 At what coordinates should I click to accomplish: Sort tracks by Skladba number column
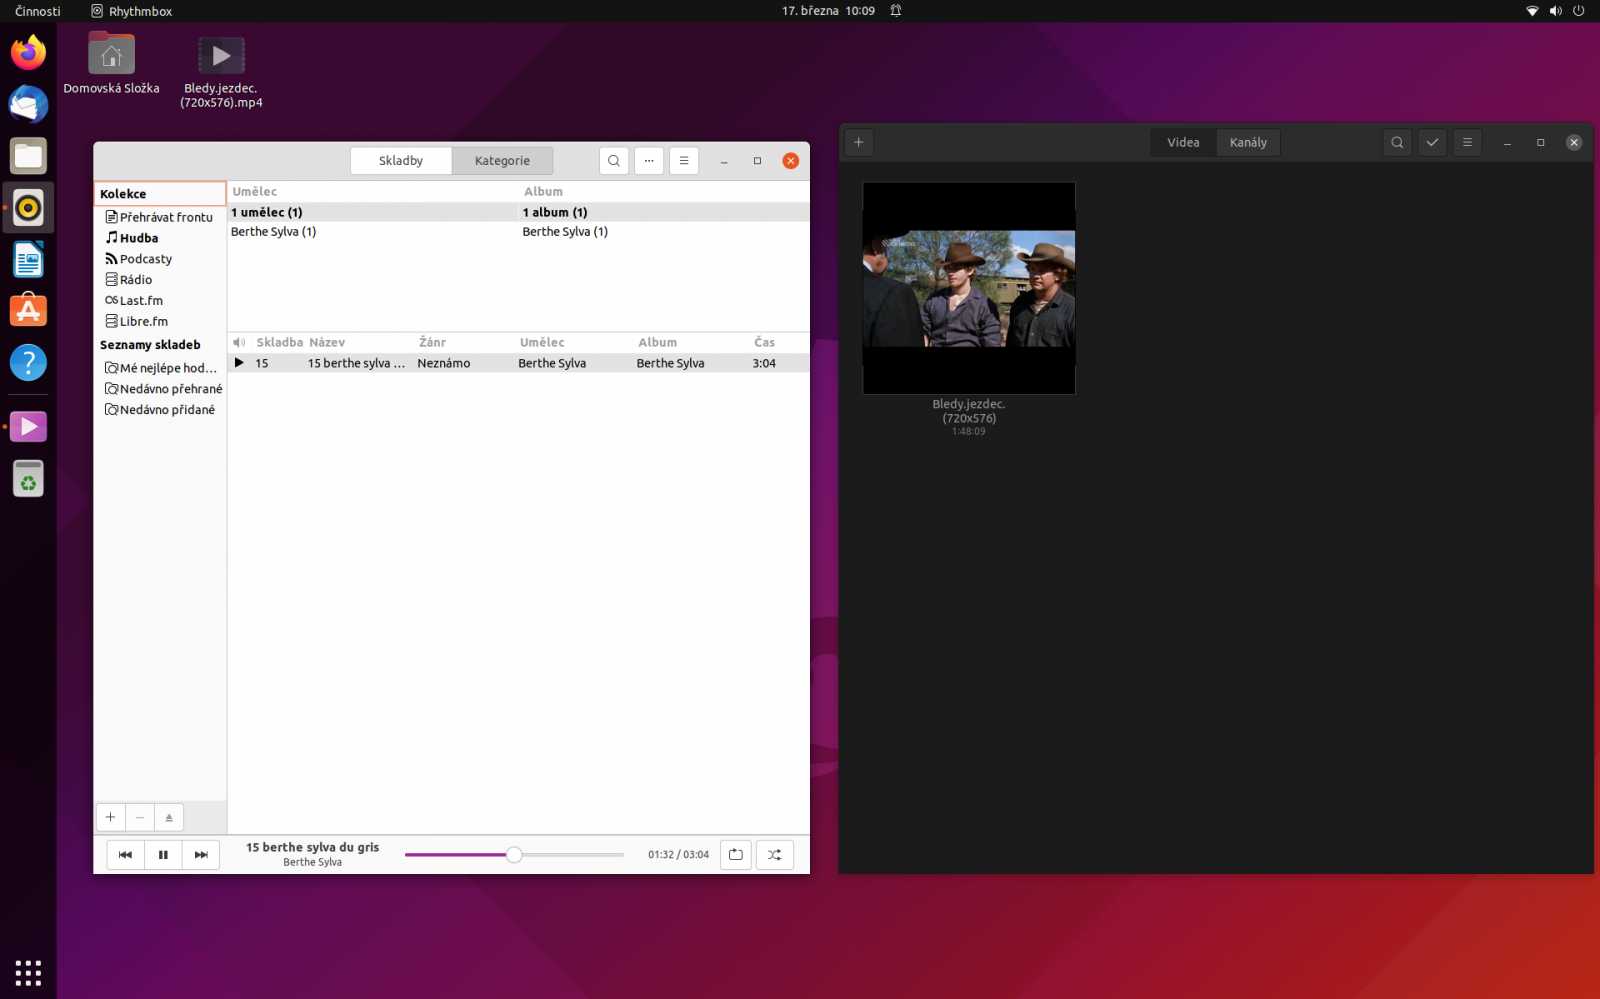point(279,342)
